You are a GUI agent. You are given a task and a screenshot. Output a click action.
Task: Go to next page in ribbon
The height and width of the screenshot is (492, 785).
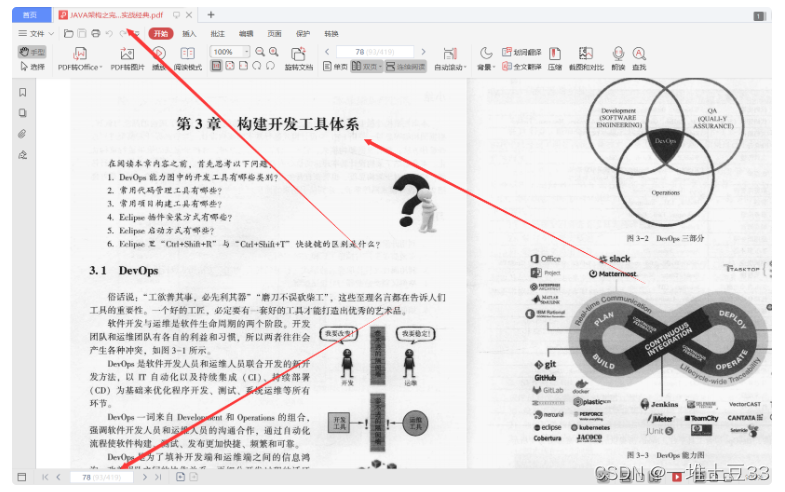(424, 52)
